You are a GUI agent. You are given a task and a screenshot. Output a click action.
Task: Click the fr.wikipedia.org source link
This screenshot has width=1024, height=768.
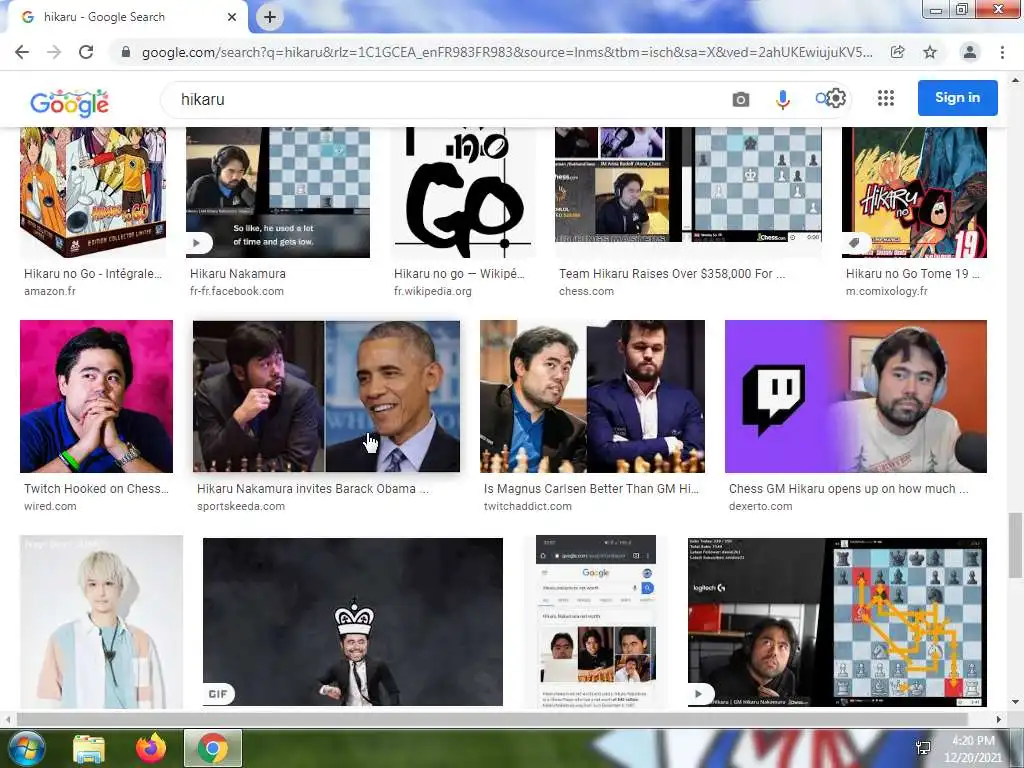pyautogui.click(x=432, y=291)
